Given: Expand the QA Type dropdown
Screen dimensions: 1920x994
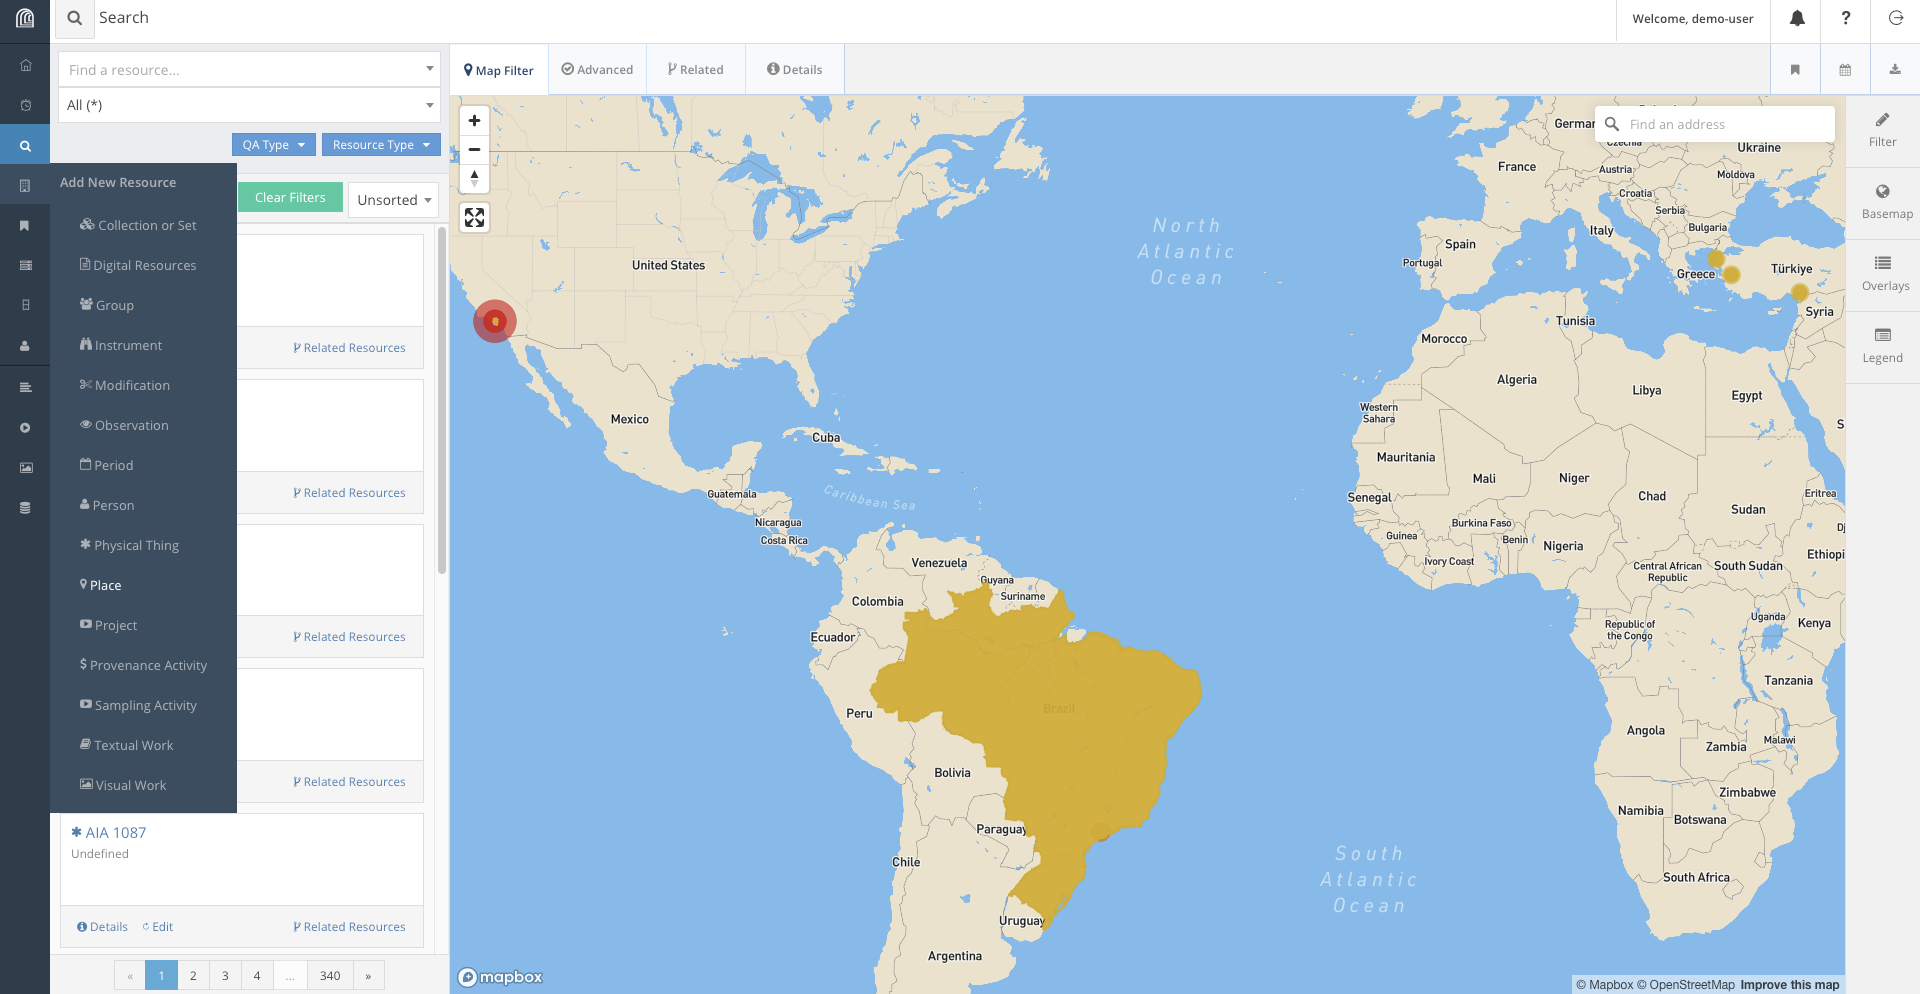Looking at the screenshot, I should pyautogui.click(x=273, y=145).
